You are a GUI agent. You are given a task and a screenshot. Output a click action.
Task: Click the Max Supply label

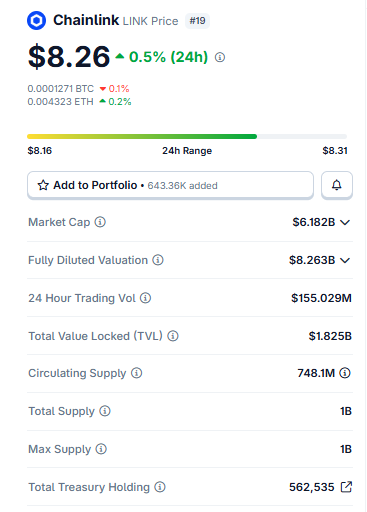tap(59, 449)
